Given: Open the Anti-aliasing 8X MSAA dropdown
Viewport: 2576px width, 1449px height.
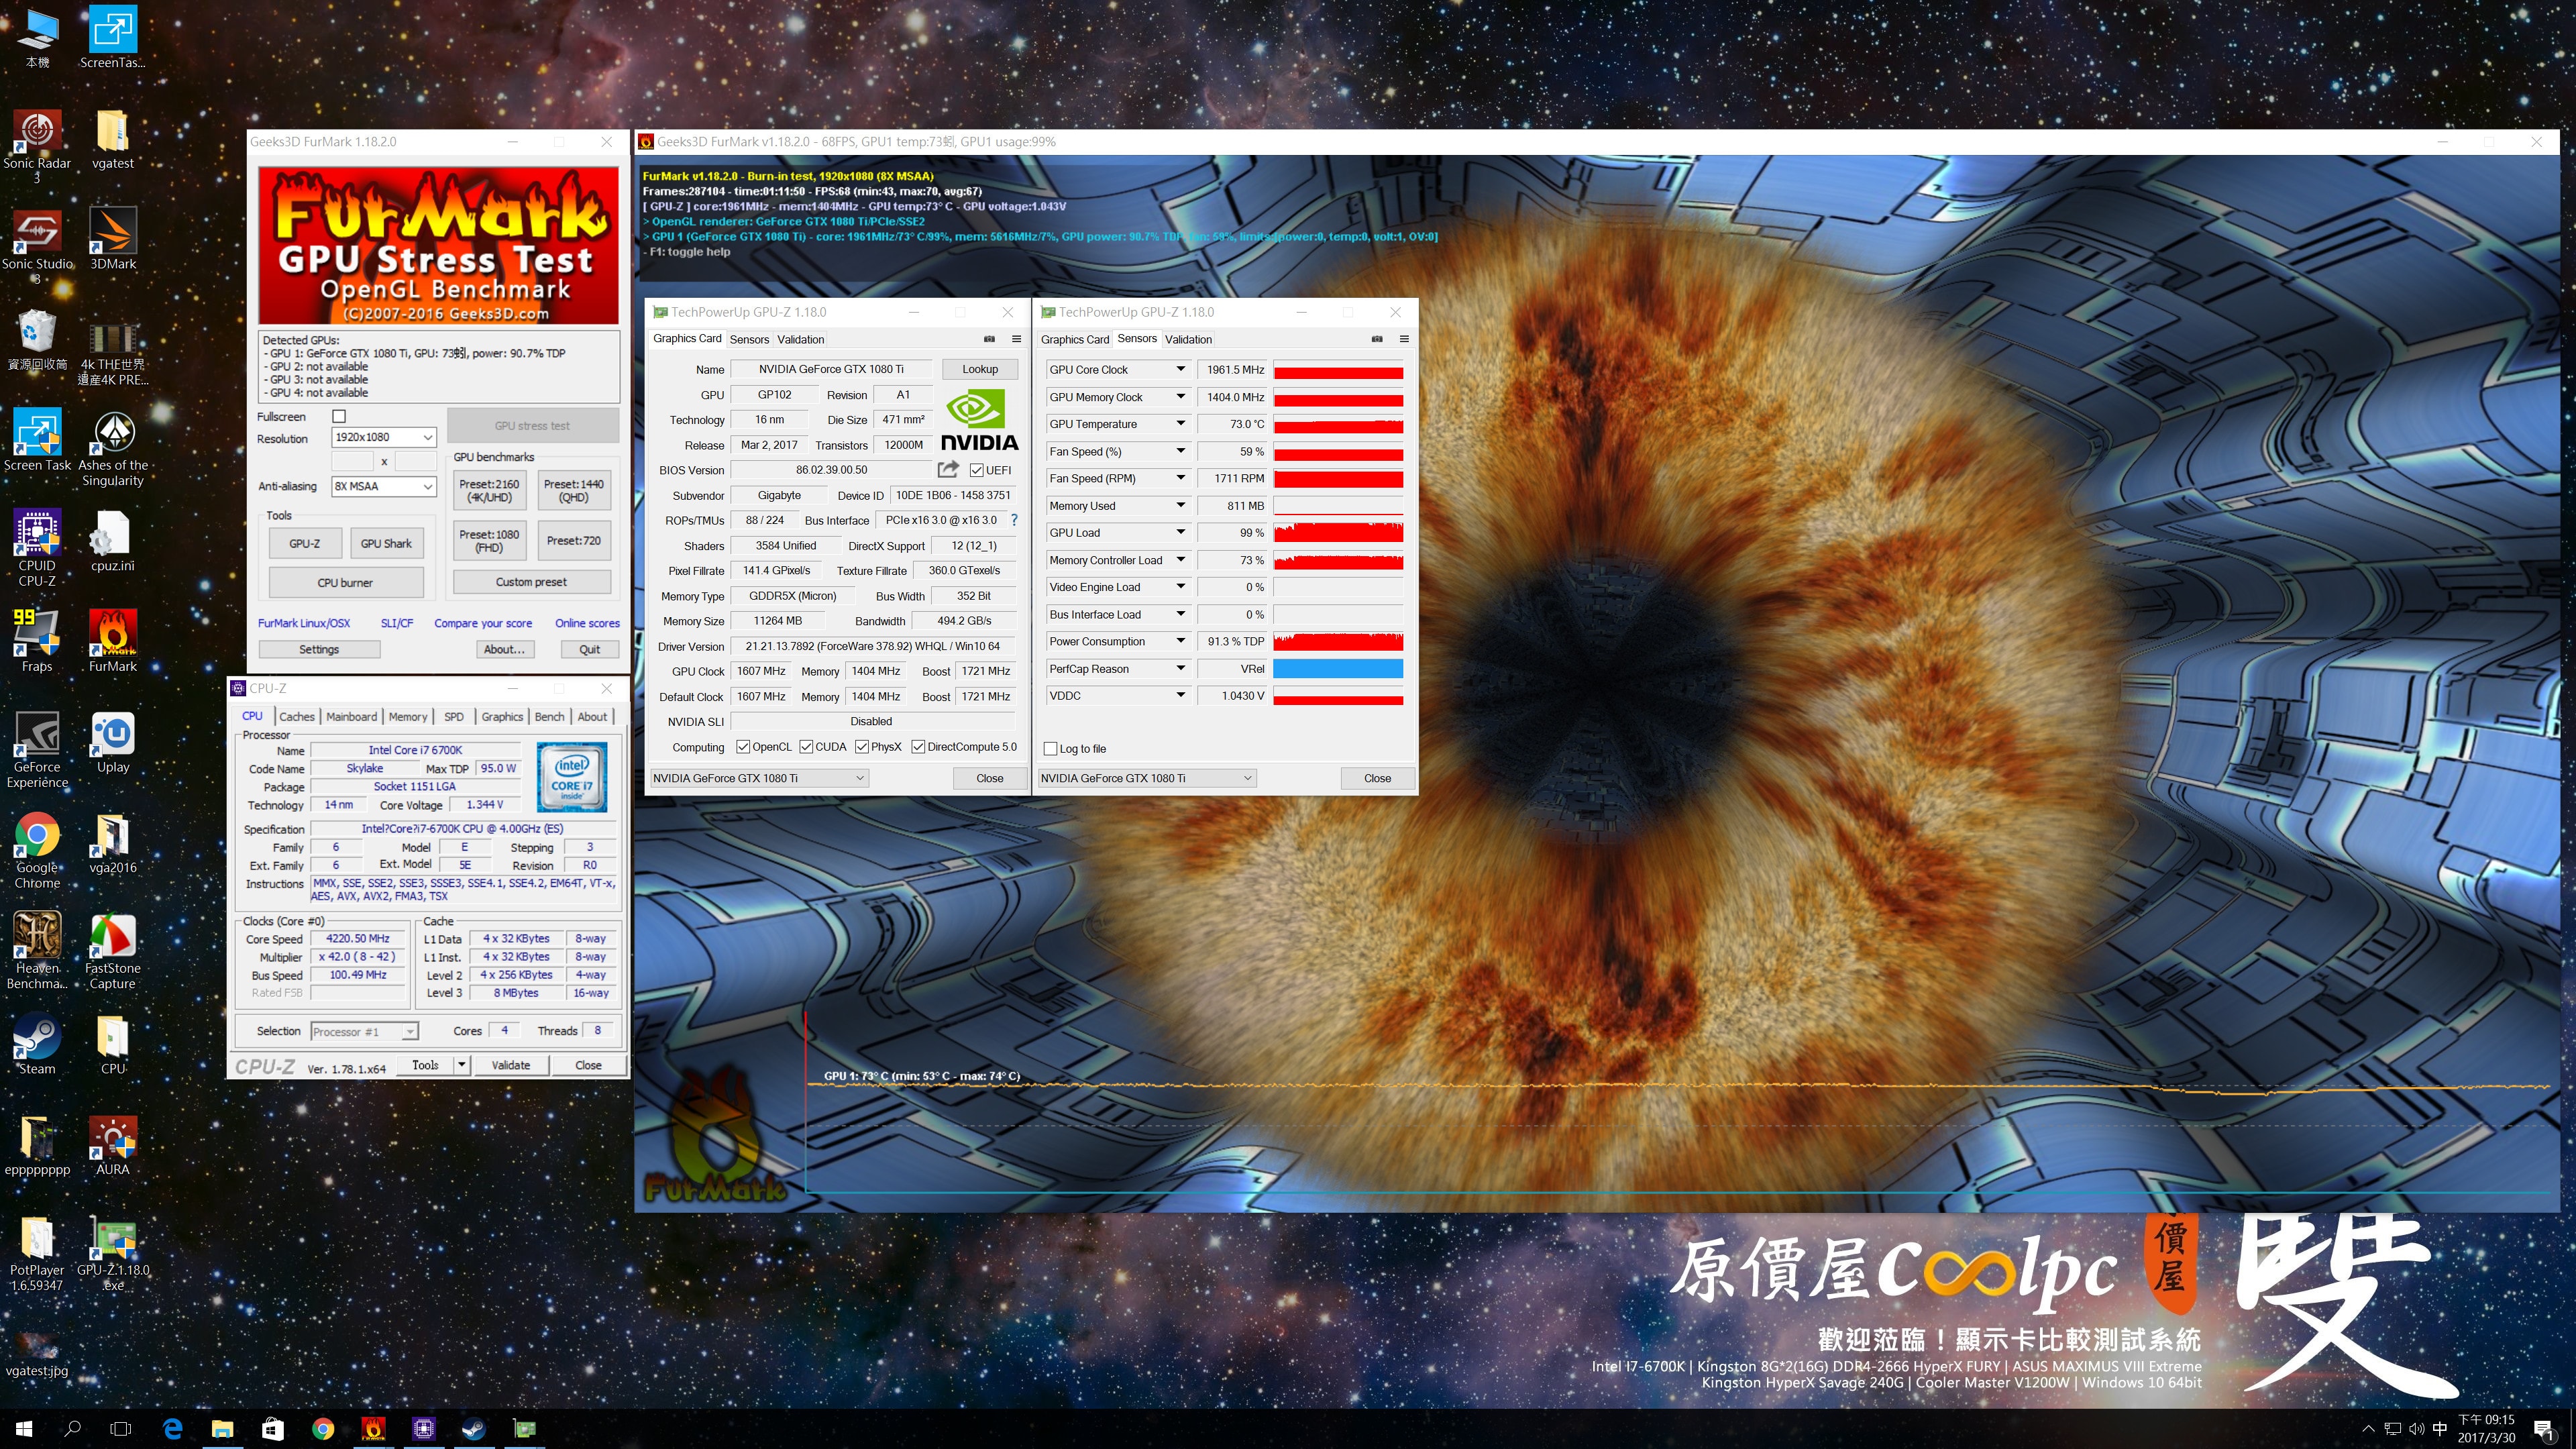Looking at the screenshot, I should 384,486.
